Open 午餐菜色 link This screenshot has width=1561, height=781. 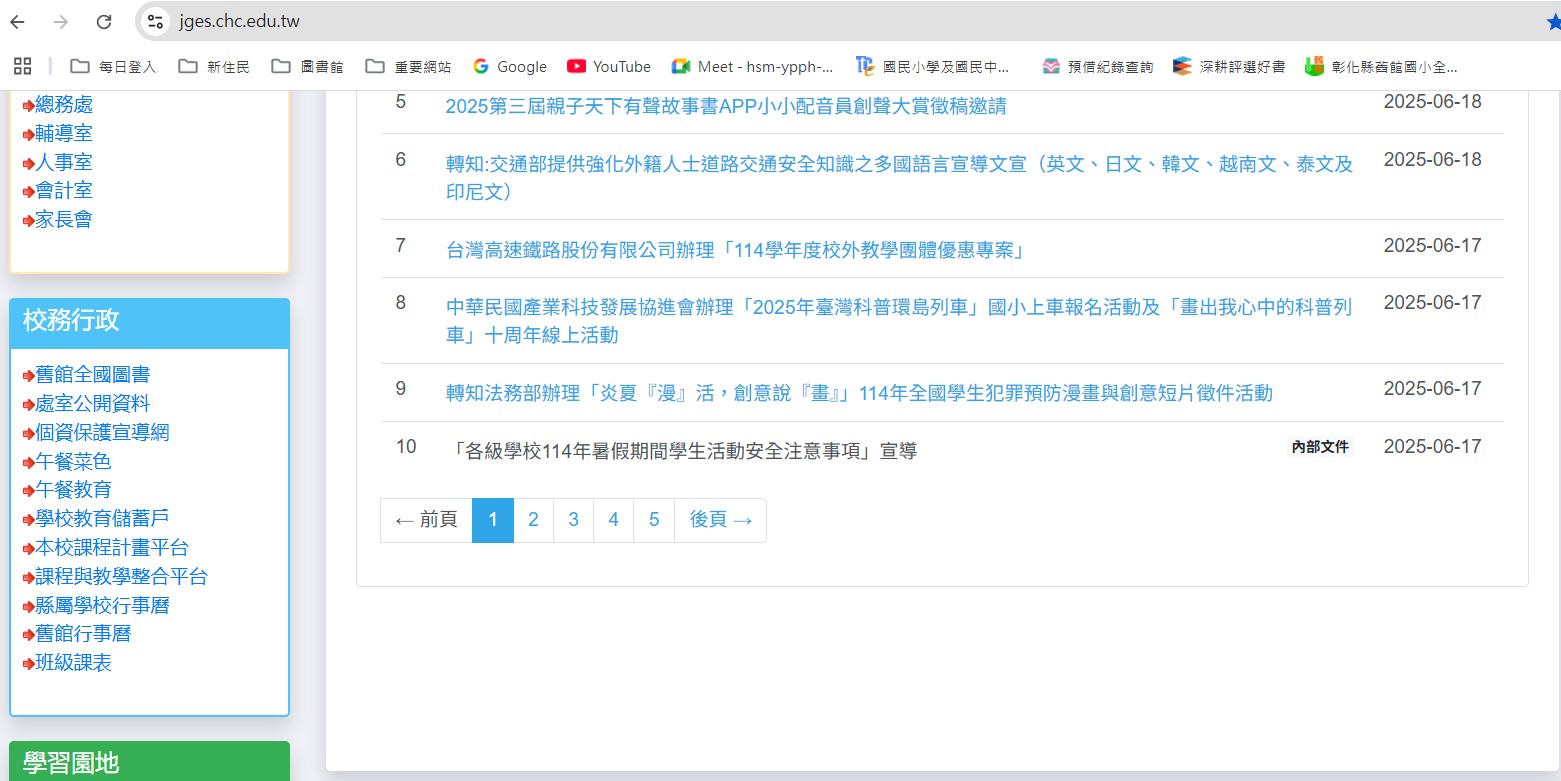click(x=73, y=462)
